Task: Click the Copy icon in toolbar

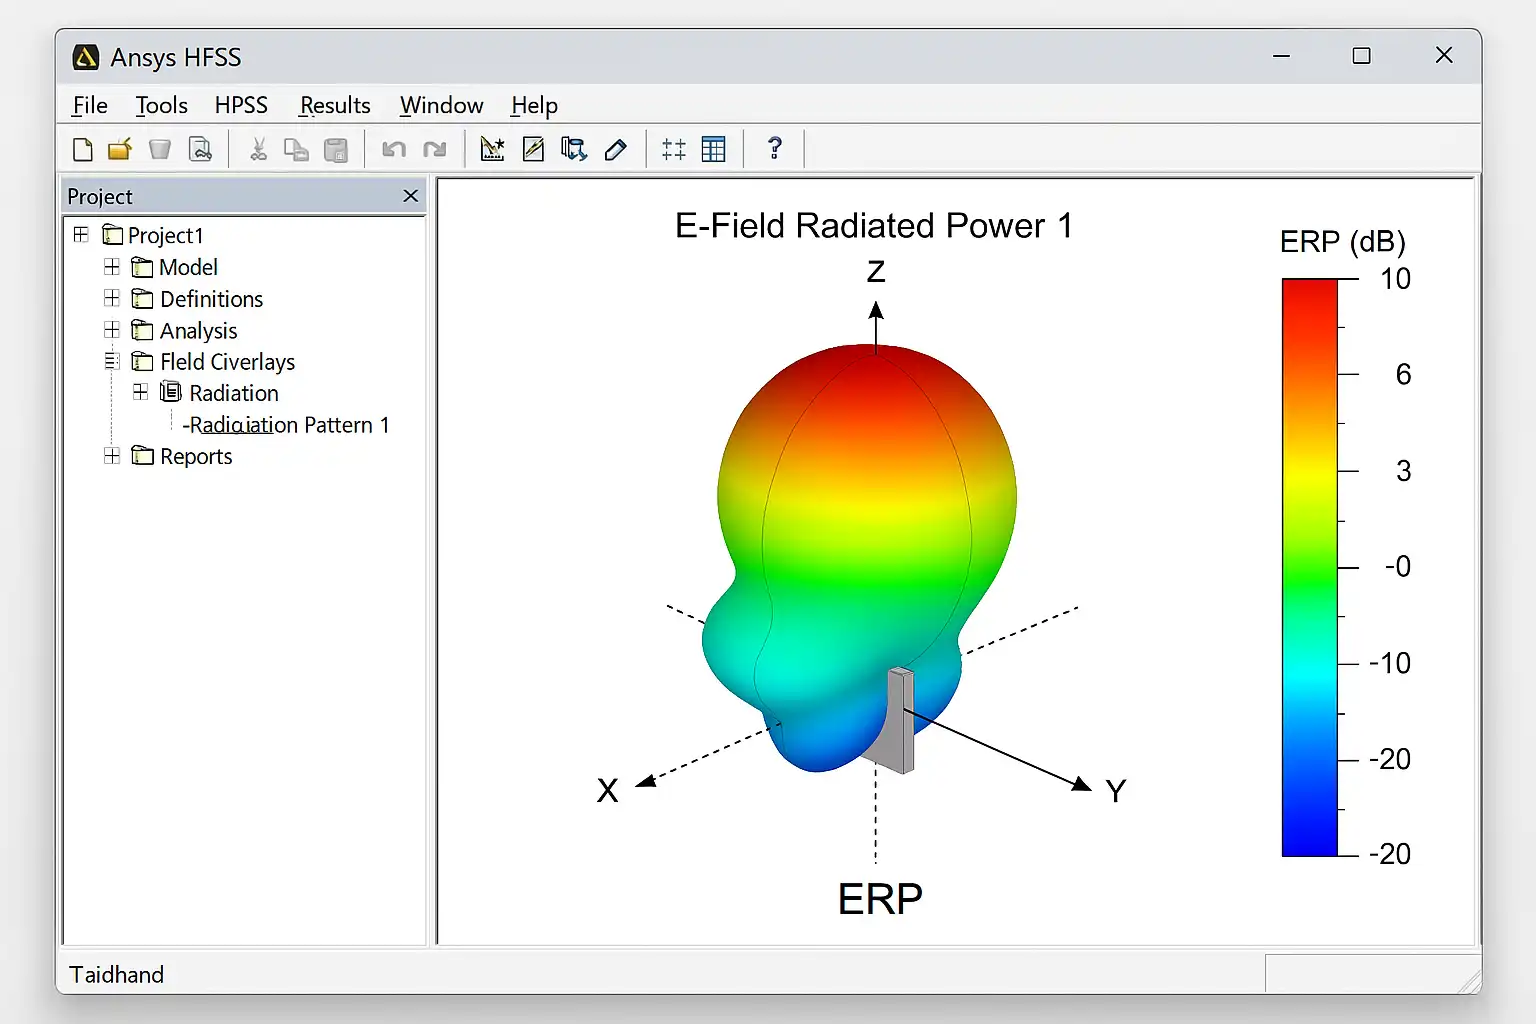Action: (296, 150)
